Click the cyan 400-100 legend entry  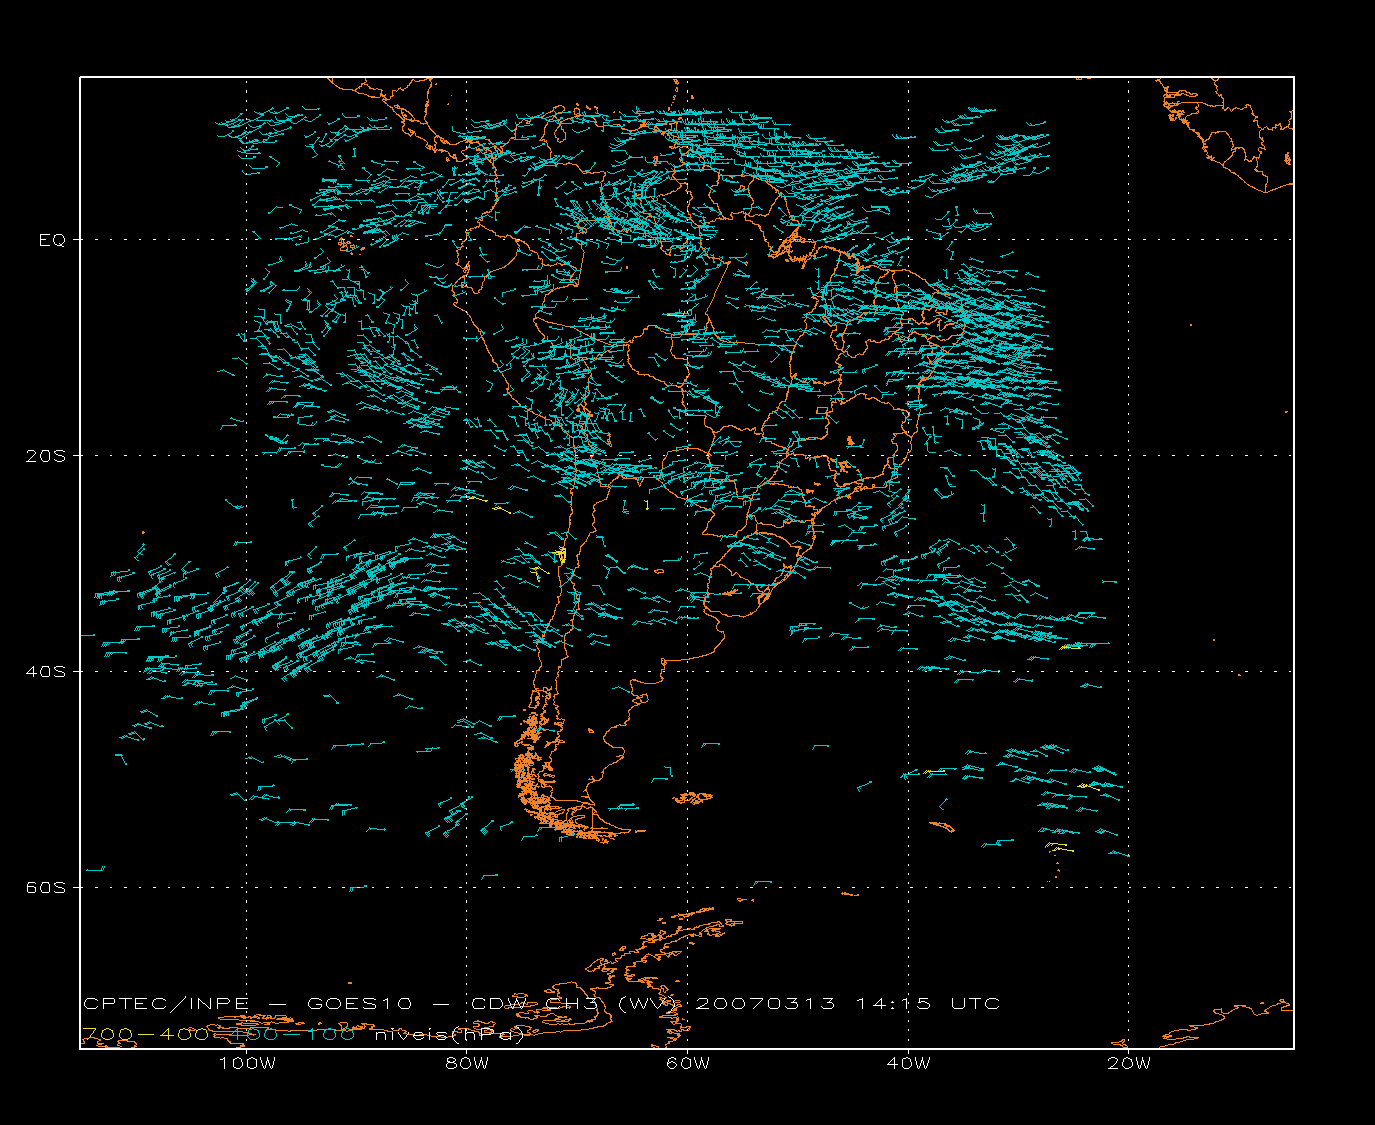click(292, 1034)
